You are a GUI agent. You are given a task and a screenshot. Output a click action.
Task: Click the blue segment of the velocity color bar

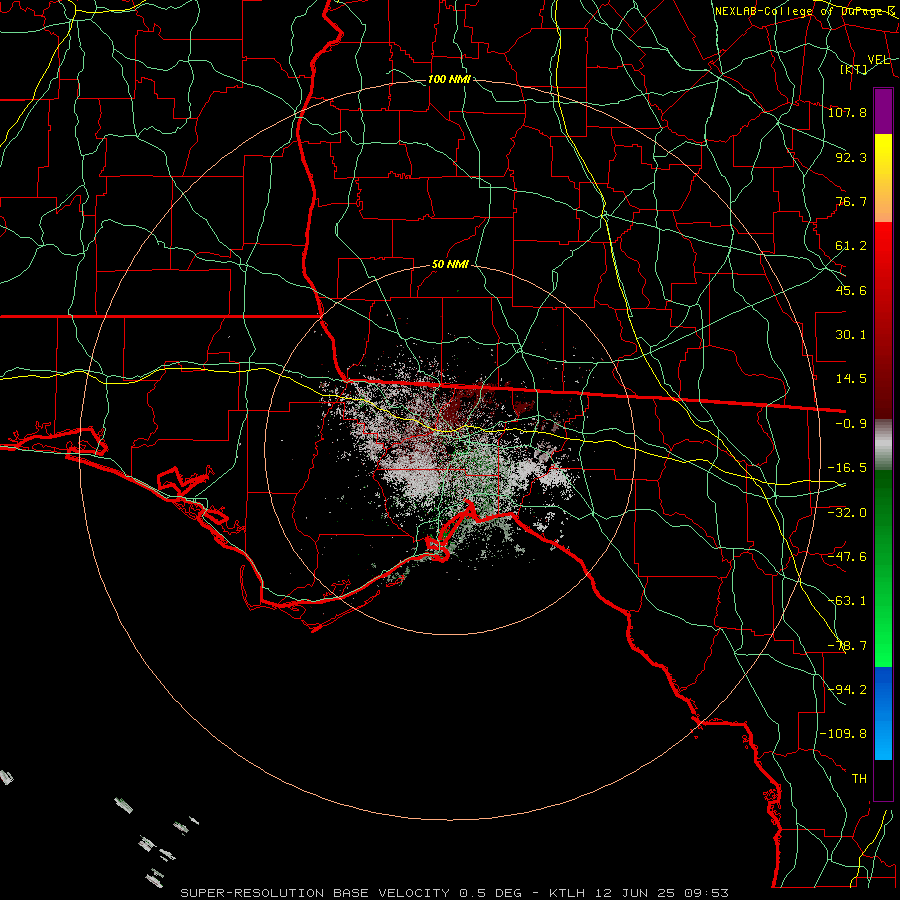[883, 713]
